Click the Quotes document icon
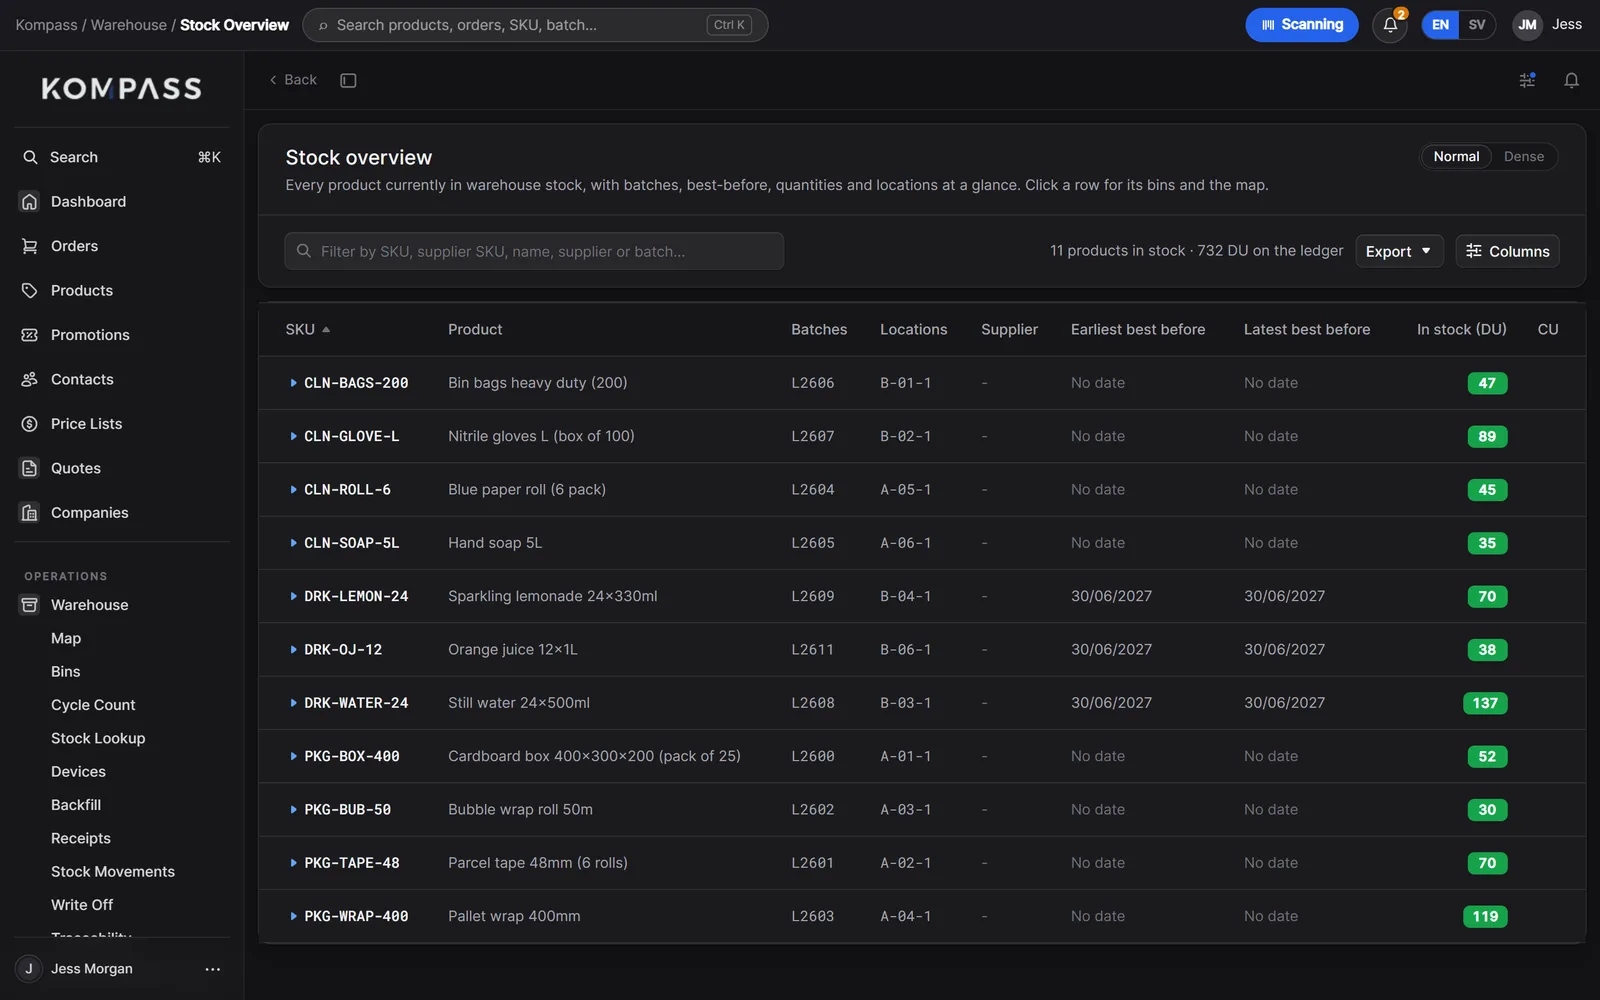Screen dimensions: 1600x1000 click(30, 468)
